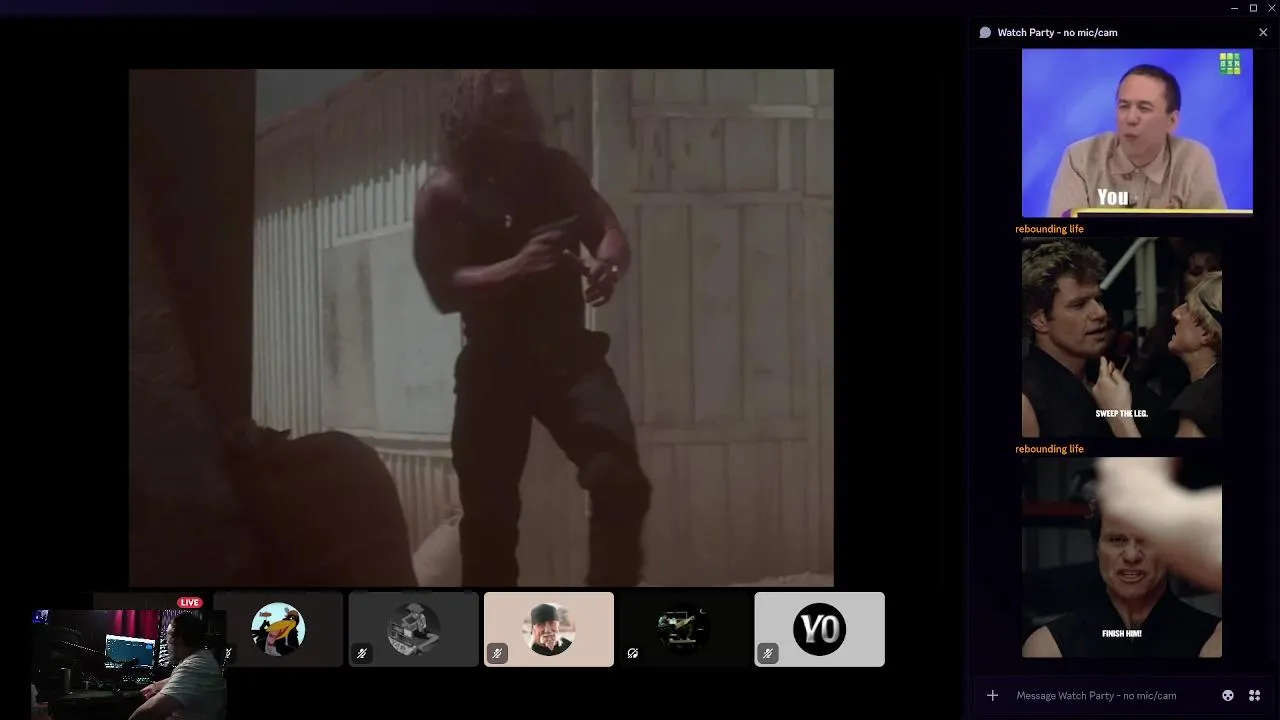Click the main stream video area
This screenshot has width=1280, height=720.
click(481, 327)
